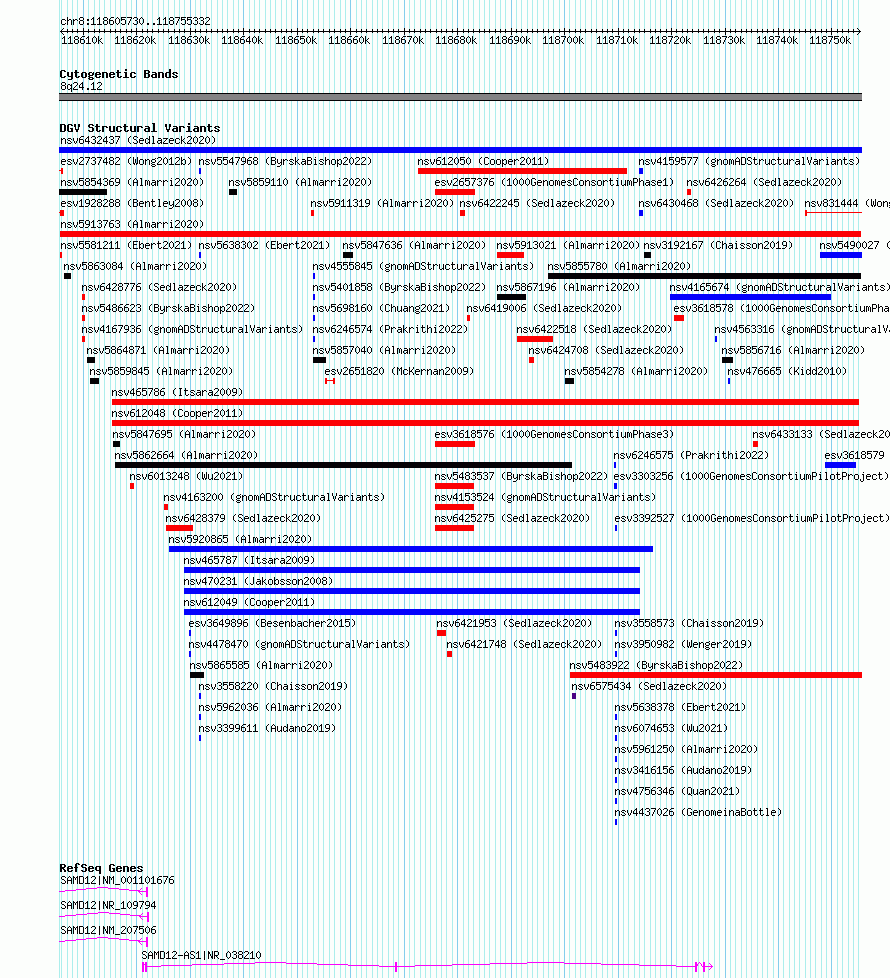Open the nsv612048 (Cooper2011) label
This screenshot has width=890, height=978.
(x=177, y=414)
